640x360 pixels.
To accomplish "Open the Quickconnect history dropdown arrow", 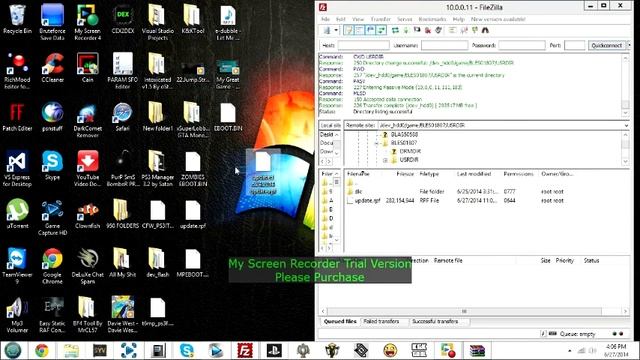I will pyautogui.click(x=629, y=45).
